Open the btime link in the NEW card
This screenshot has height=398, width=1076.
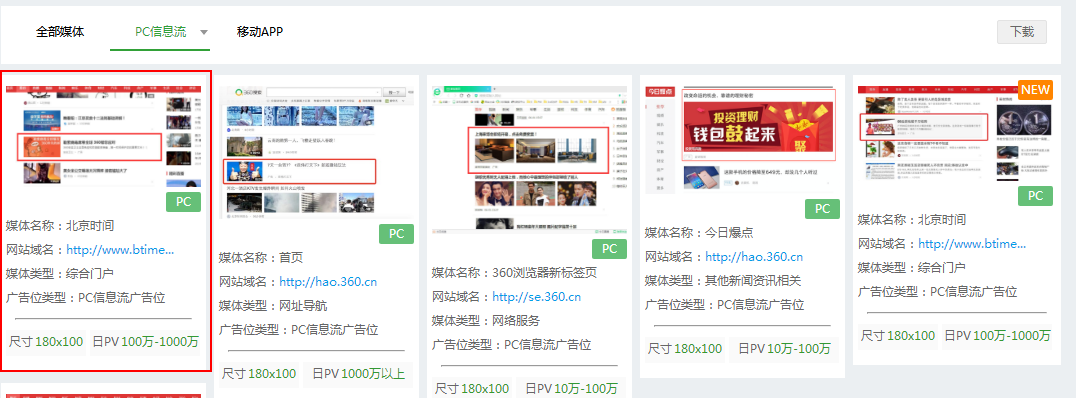point(972,244)
